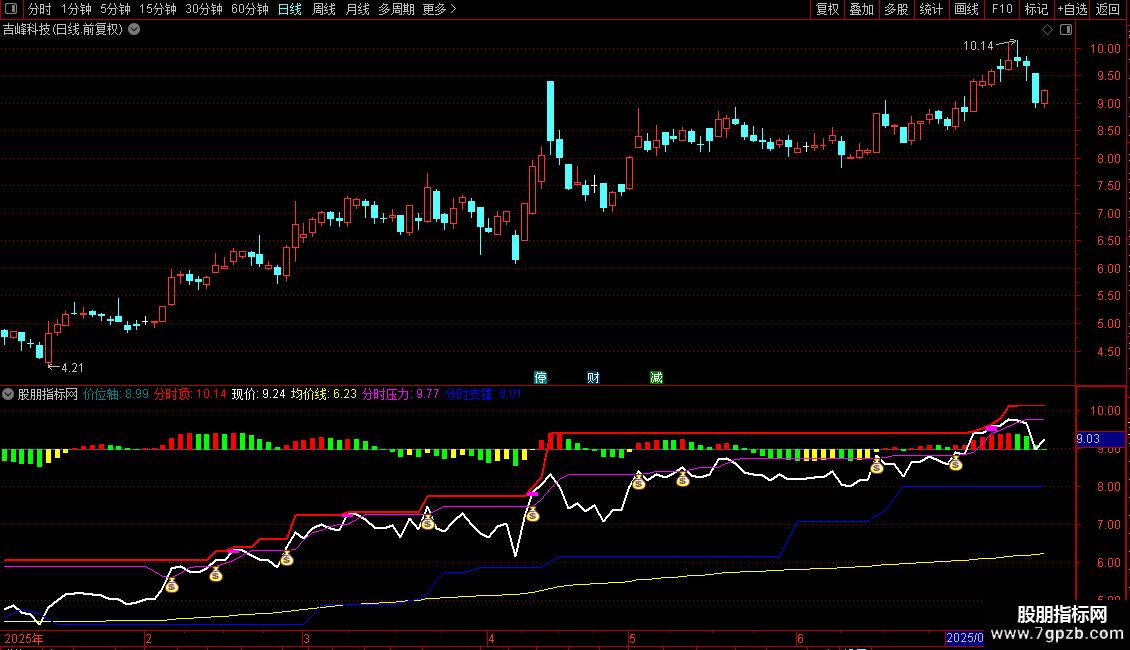Click the 现价: 9.24 value

tap(259, 394)
